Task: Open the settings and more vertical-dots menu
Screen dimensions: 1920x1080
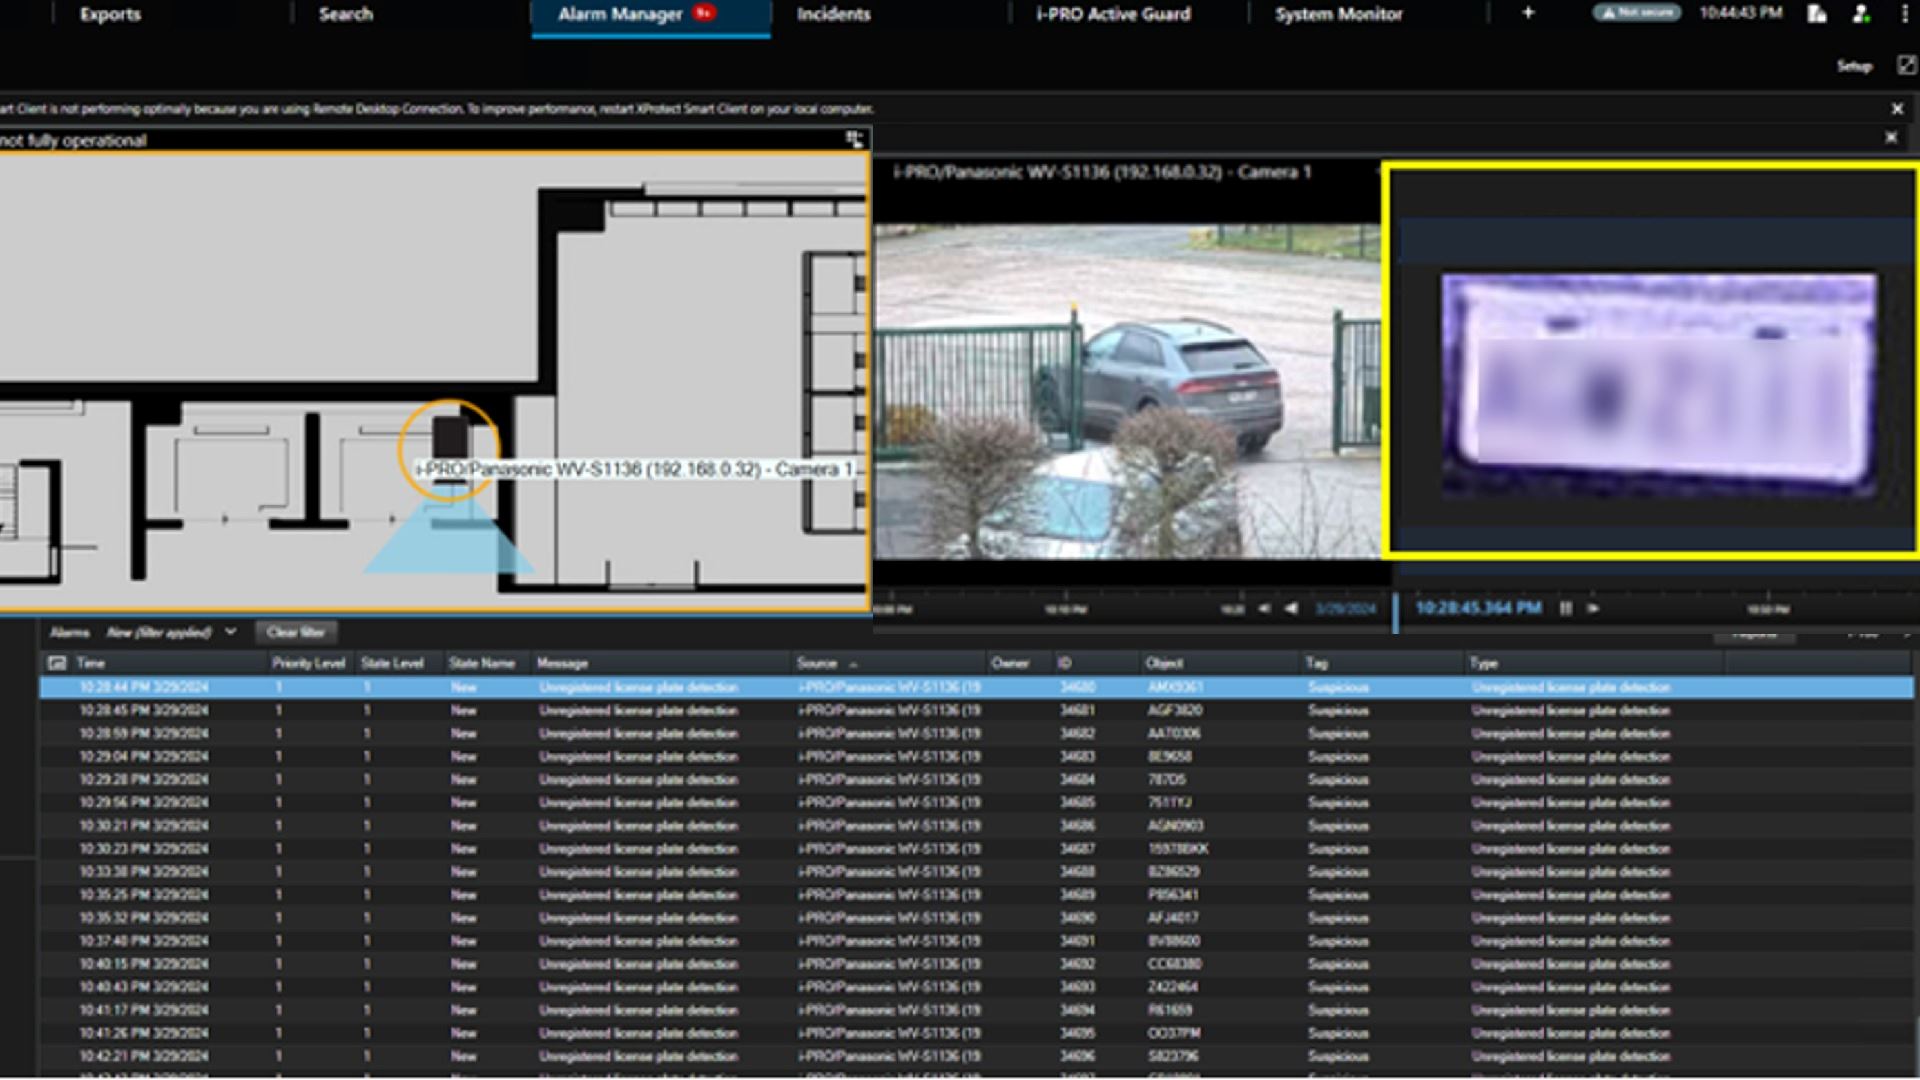Action: coord(1904,13)
